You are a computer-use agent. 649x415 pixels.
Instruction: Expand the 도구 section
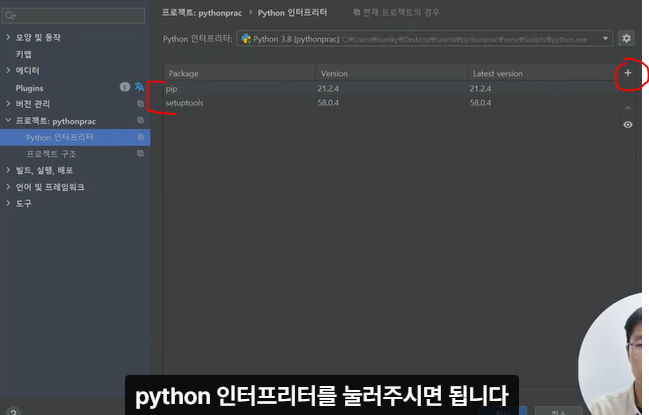[8, 203]
